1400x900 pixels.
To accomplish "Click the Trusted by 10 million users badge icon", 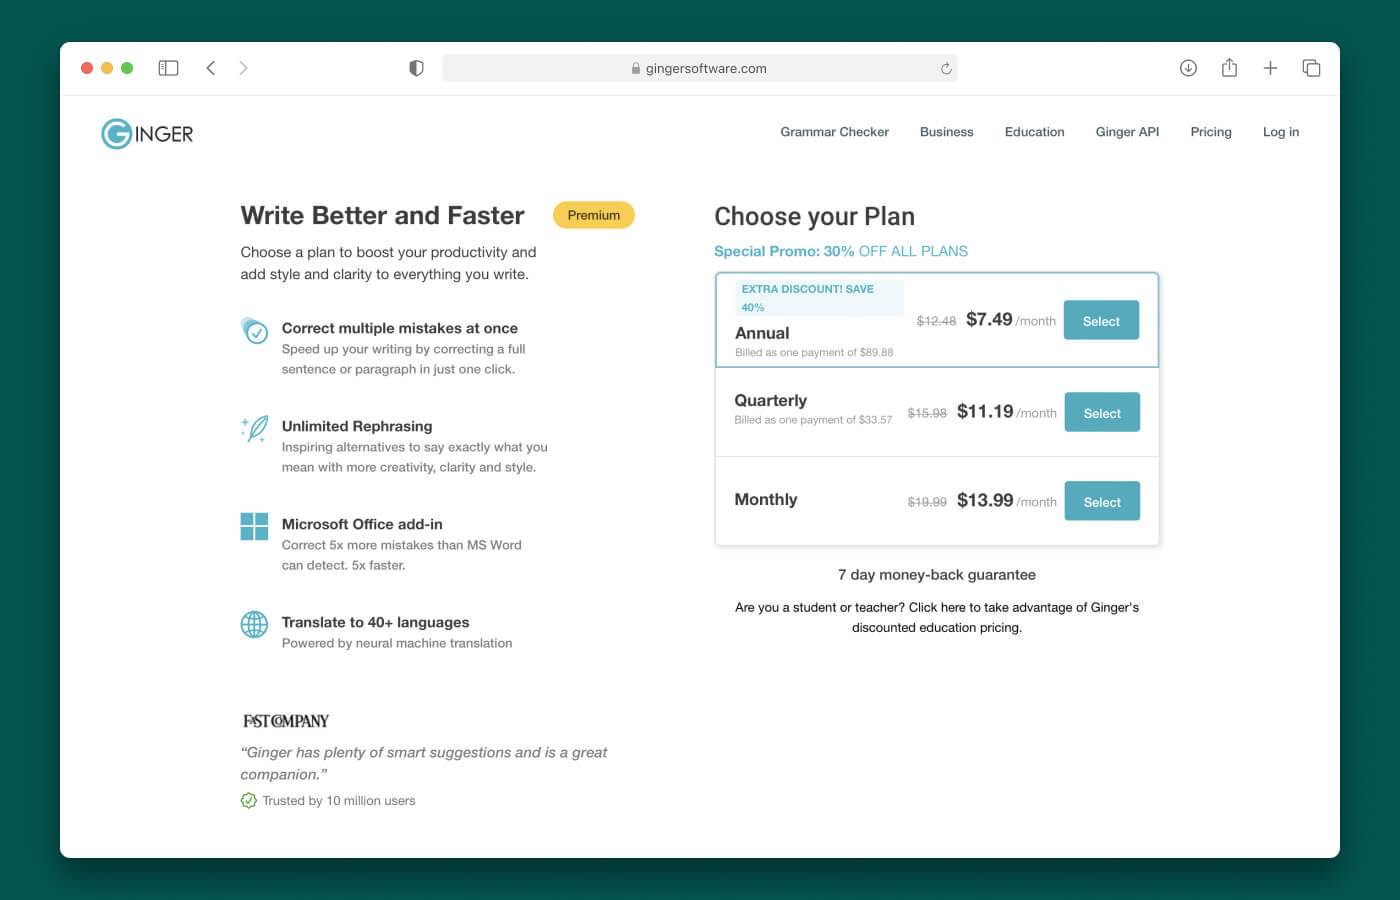I will point(248,800).
